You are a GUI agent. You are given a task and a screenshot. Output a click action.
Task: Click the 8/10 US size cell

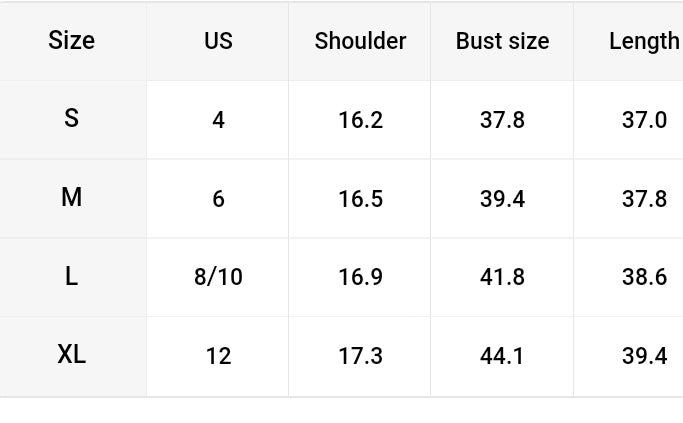(x=218, y=277)
